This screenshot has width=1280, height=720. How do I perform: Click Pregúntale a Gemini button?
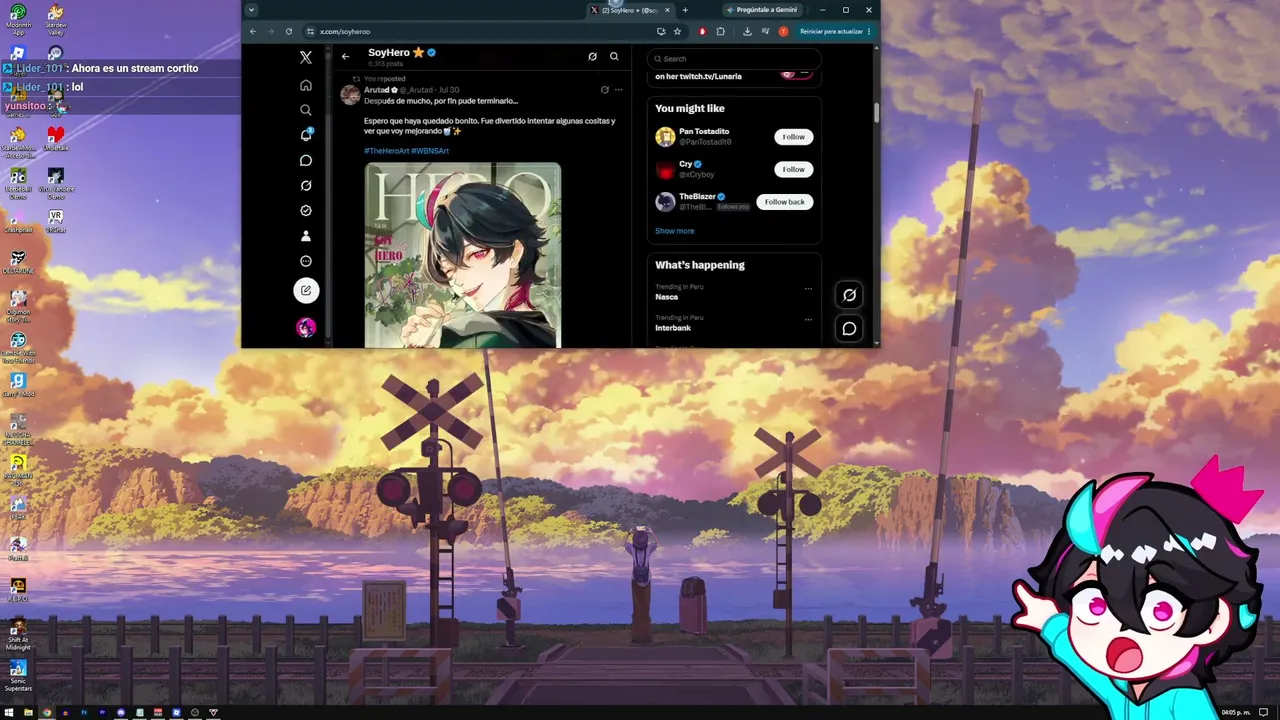click(765, 10)
